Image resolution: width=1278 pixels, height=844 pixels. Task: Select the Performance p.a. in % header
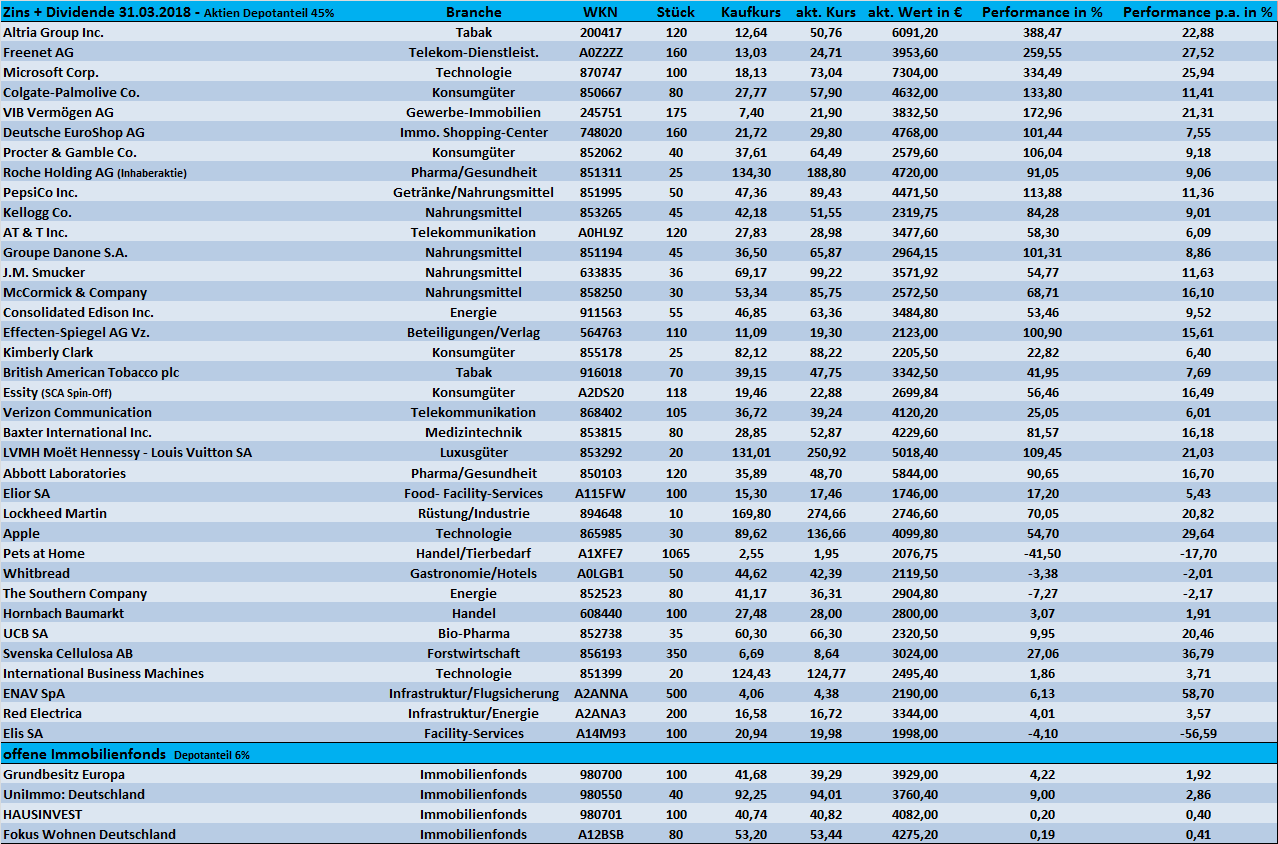coord(1197,12)
